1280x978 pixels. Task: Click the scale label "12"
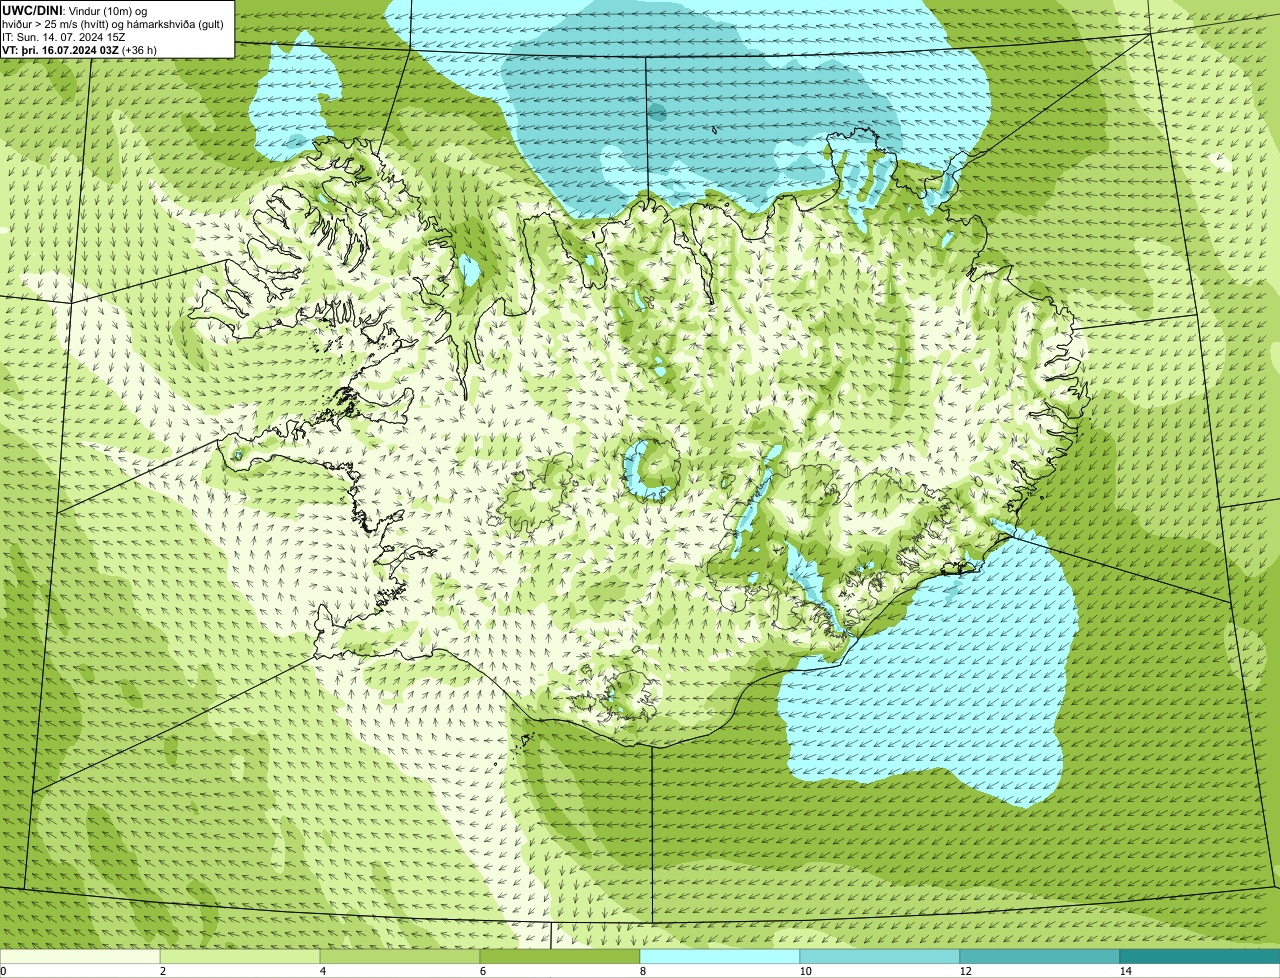point(965,971)
